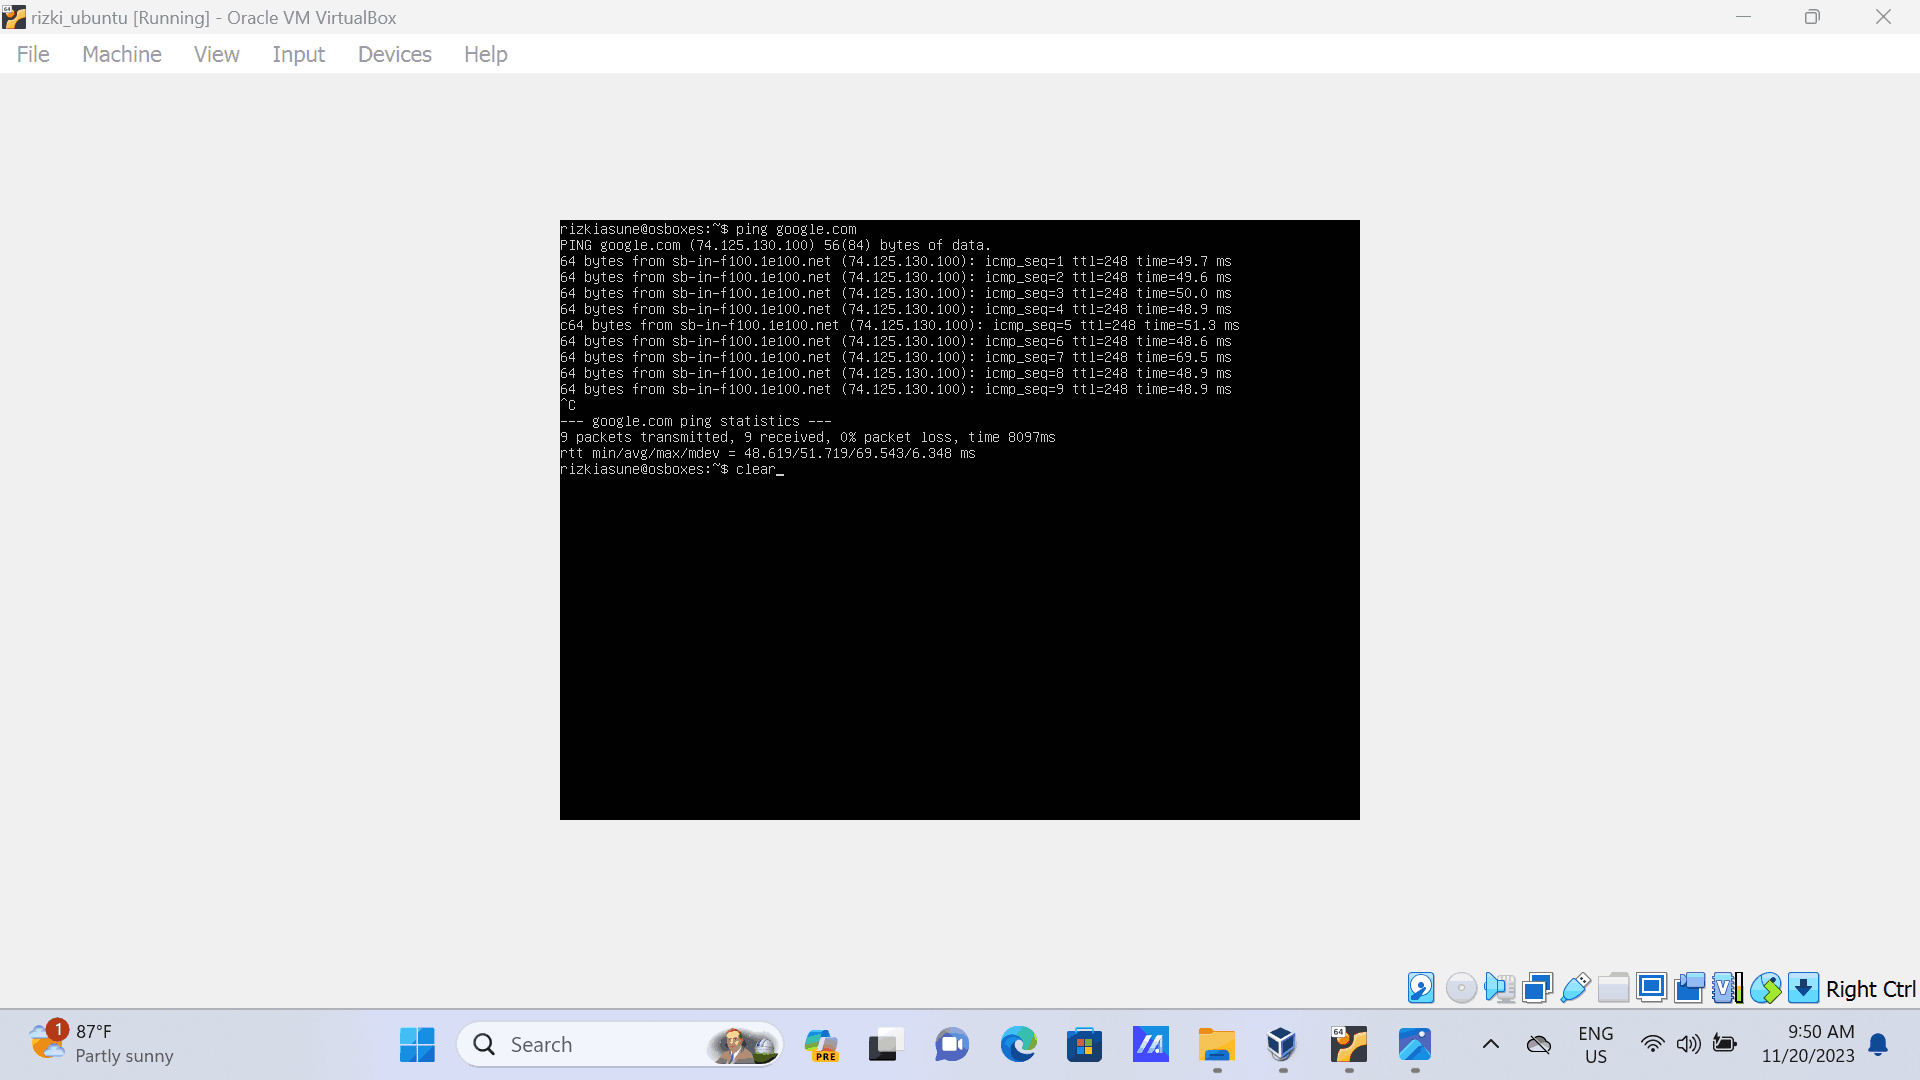This screenshot has height=1080, width=1920.
Task: Click the icmp_seq=7 ping reply line
Action: pyautogui.click(x=896, y=357)
